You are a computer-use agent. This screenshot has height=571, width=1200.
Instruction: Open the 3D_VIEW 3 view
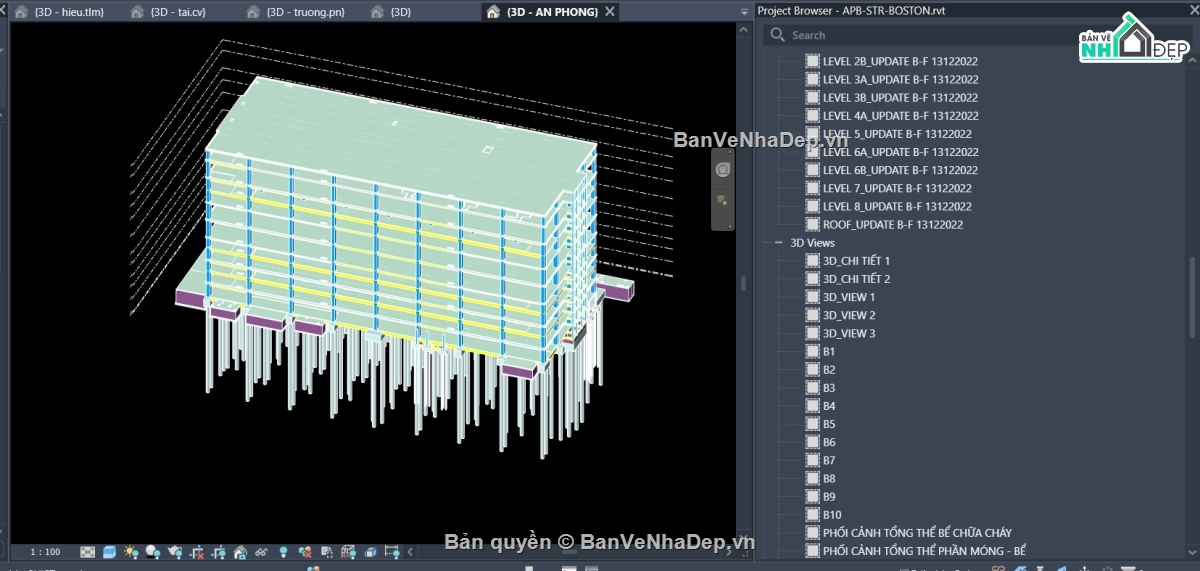[x=849, y=333]
